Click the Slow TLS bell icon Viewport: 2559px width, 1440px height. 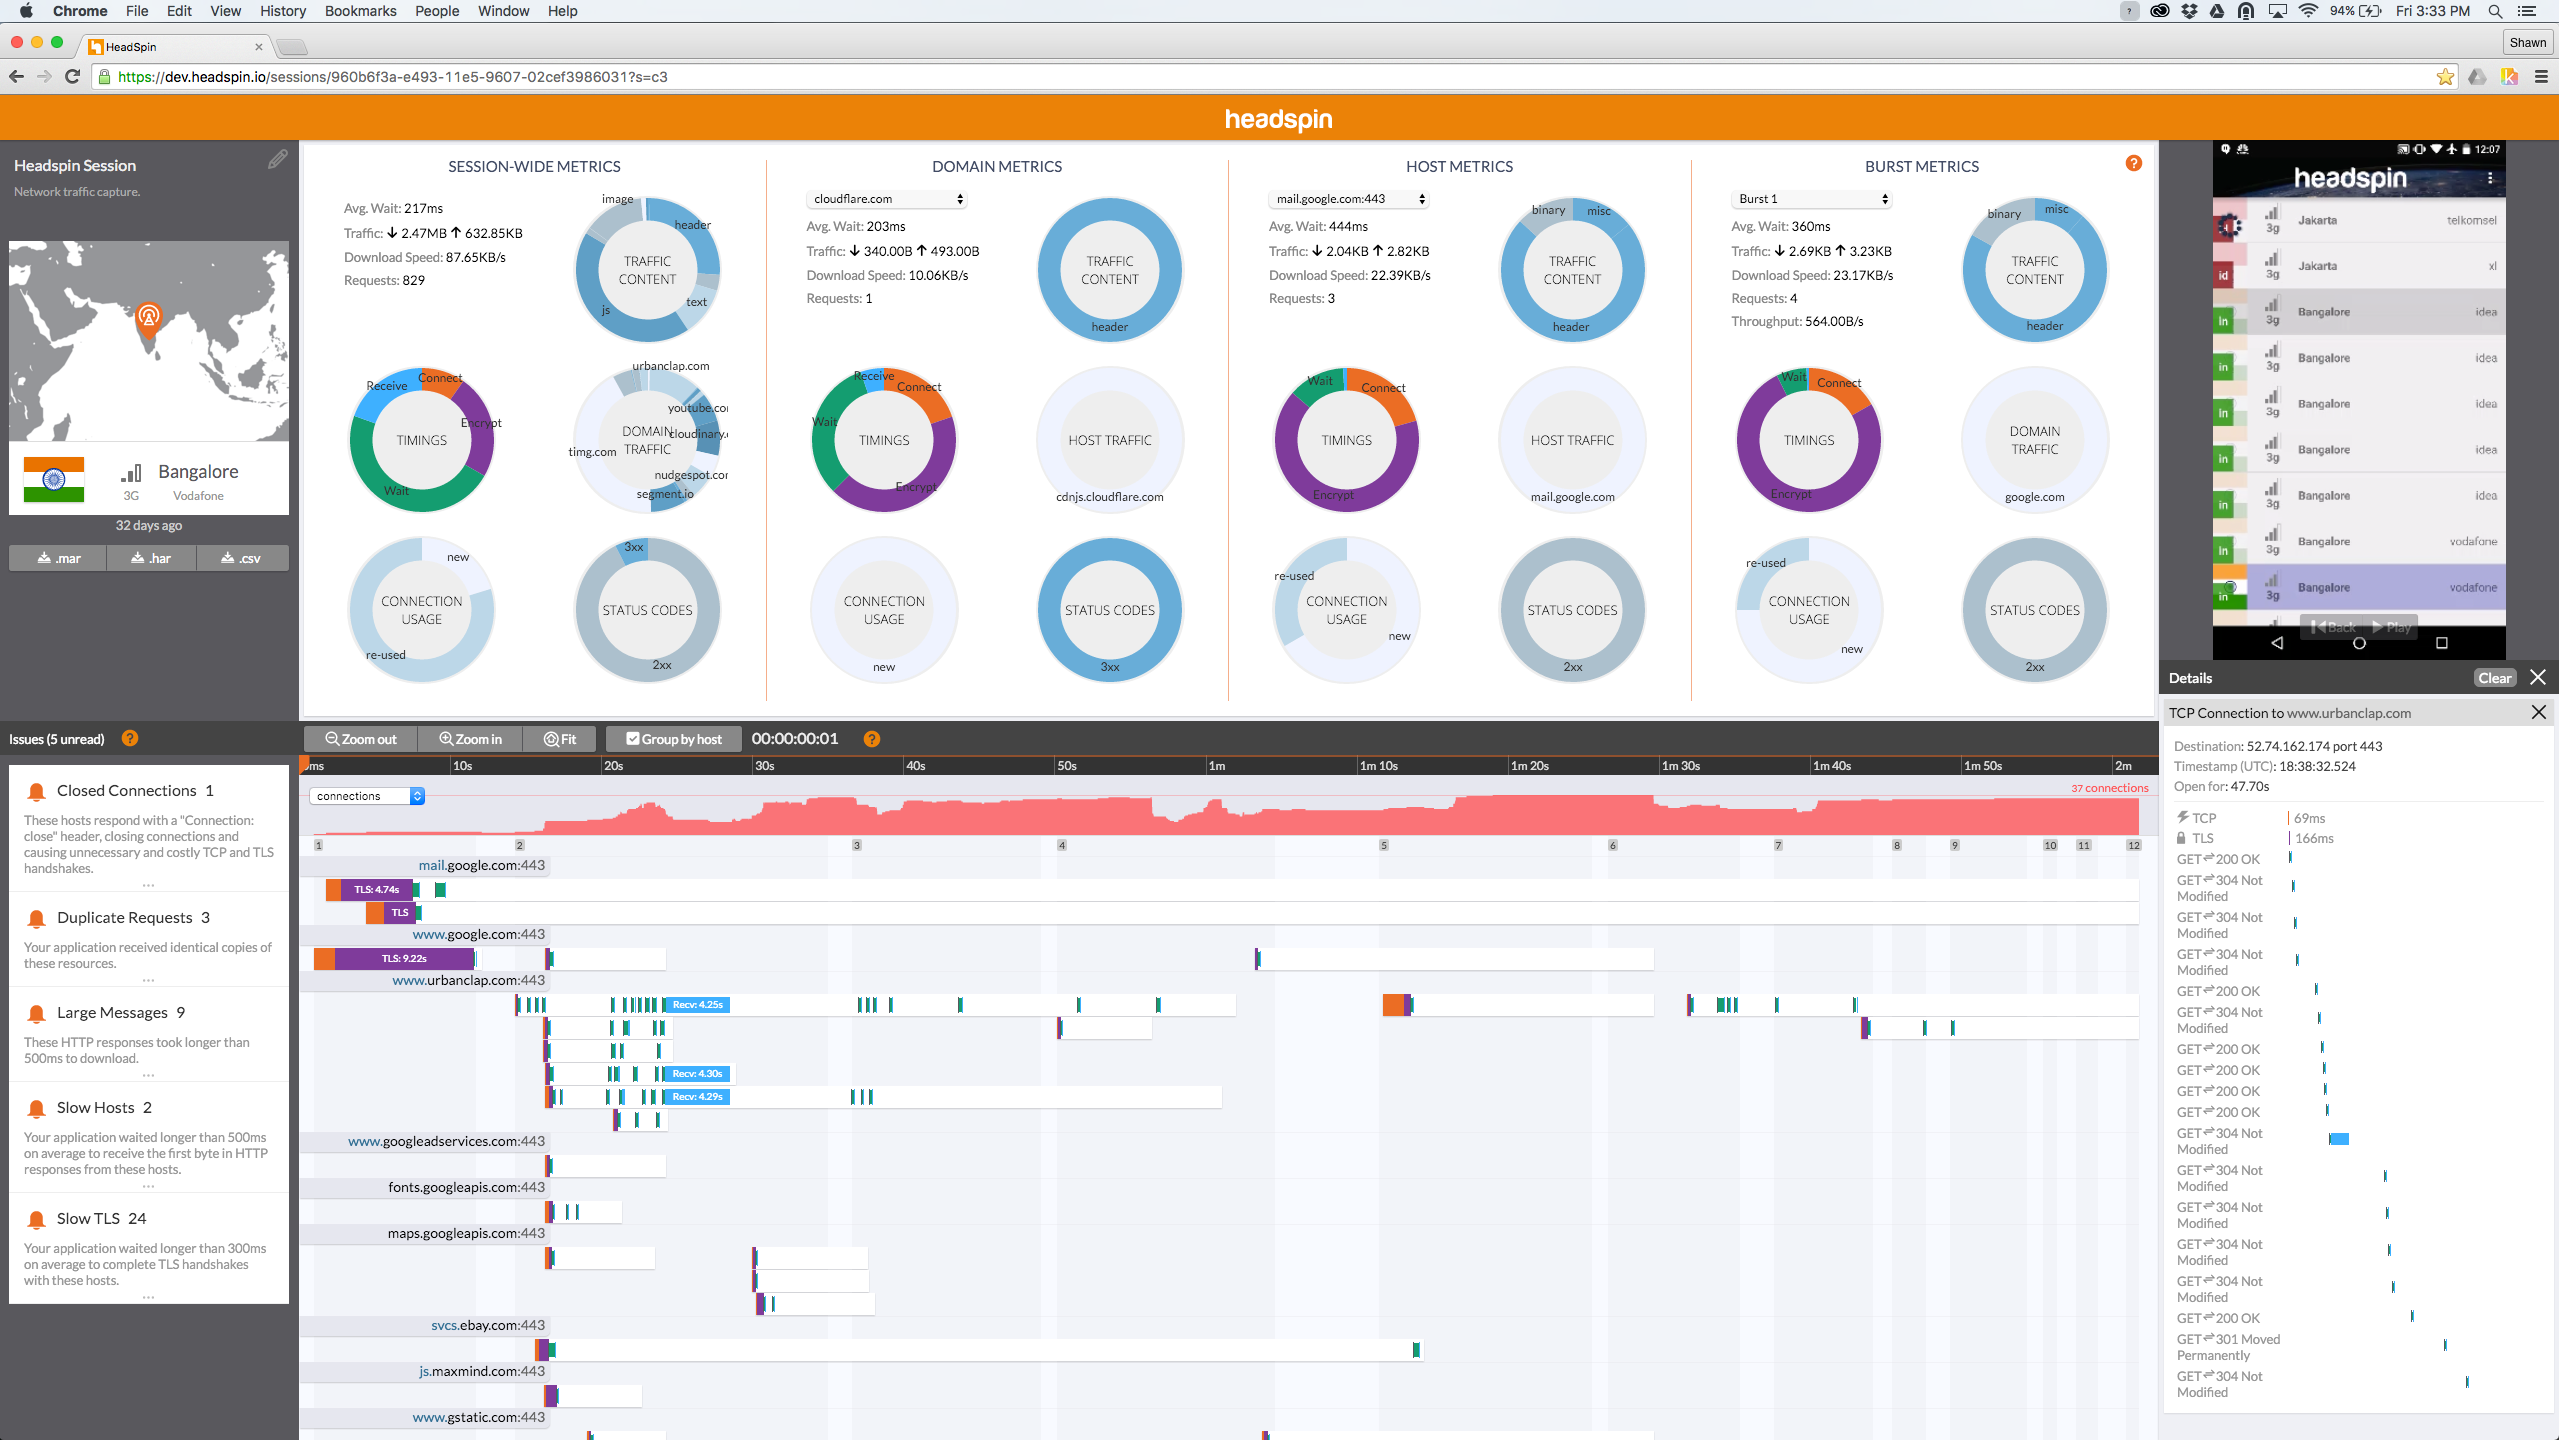(x=36, y=1219)
